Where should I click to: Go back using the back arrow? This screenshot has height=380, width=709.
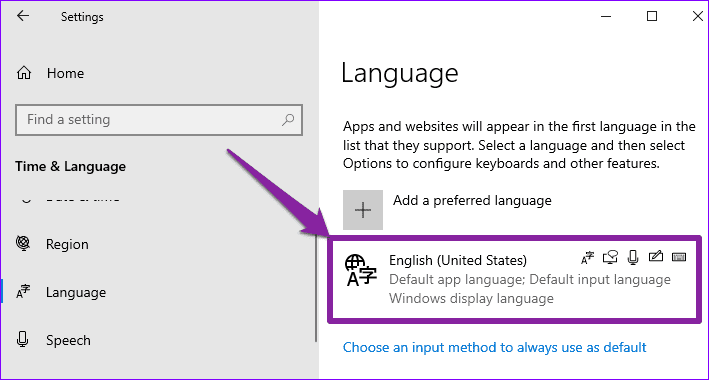[23, 16]
